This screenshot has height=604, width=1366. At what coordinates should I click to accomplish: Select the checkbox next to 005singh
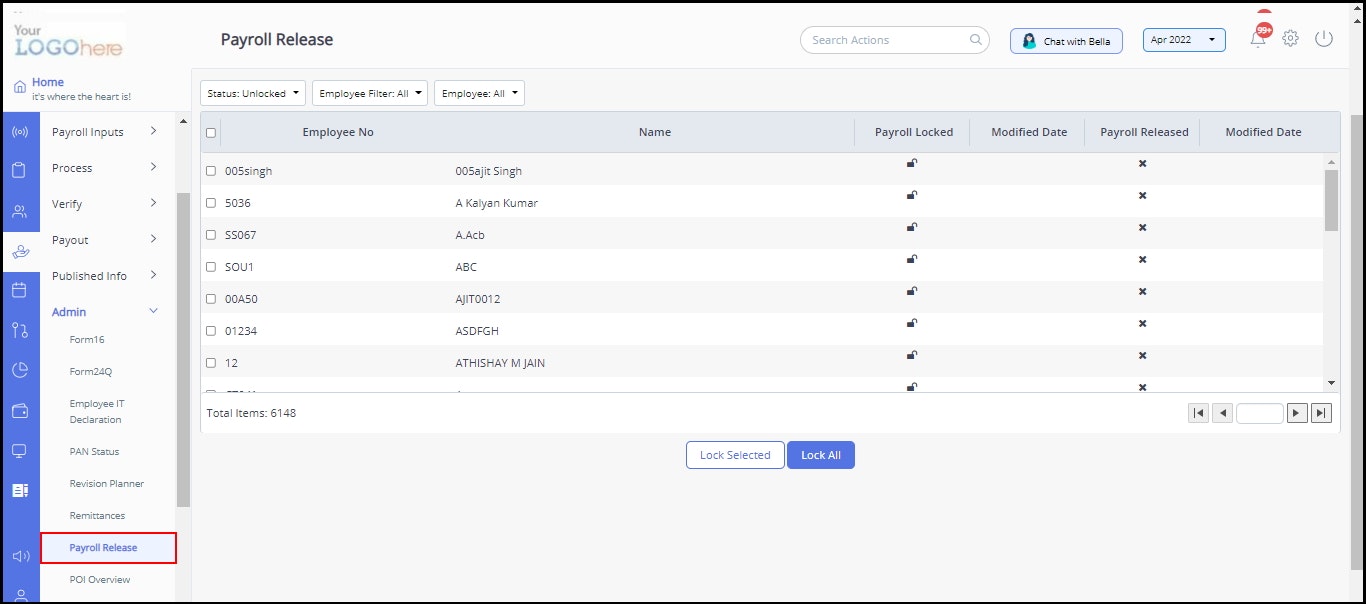(x=211, y=171)
